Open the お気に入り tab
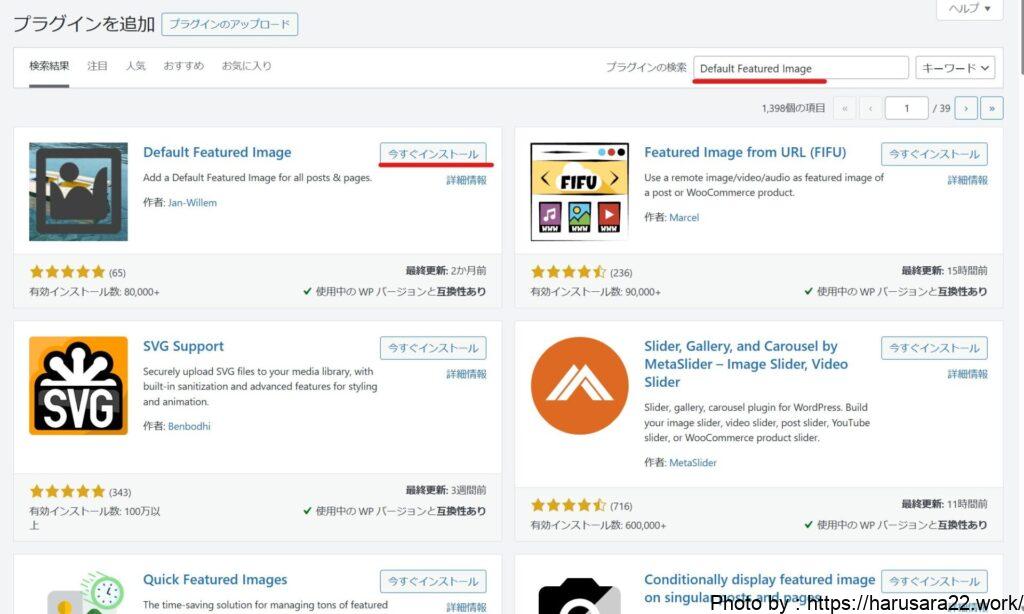 (x=246, y=66)
